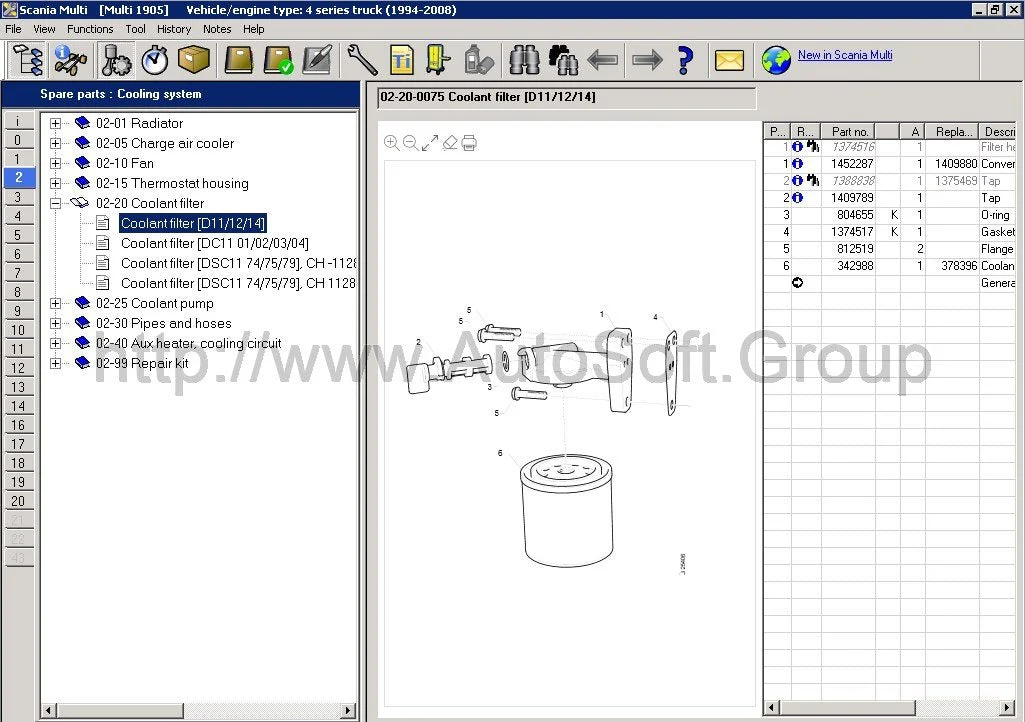Click the info icon beside part 1374516
The height and width of the screenshot is (722, 1025).
click(797, 147)
